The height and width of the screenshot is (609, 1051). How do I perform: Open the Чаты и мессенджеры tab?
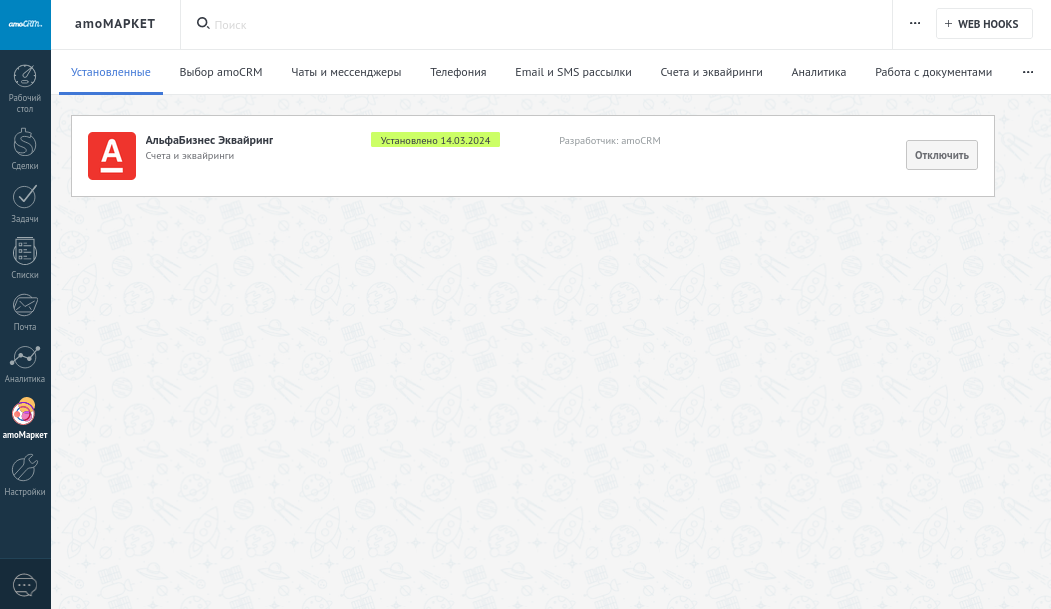click(346, 72)
